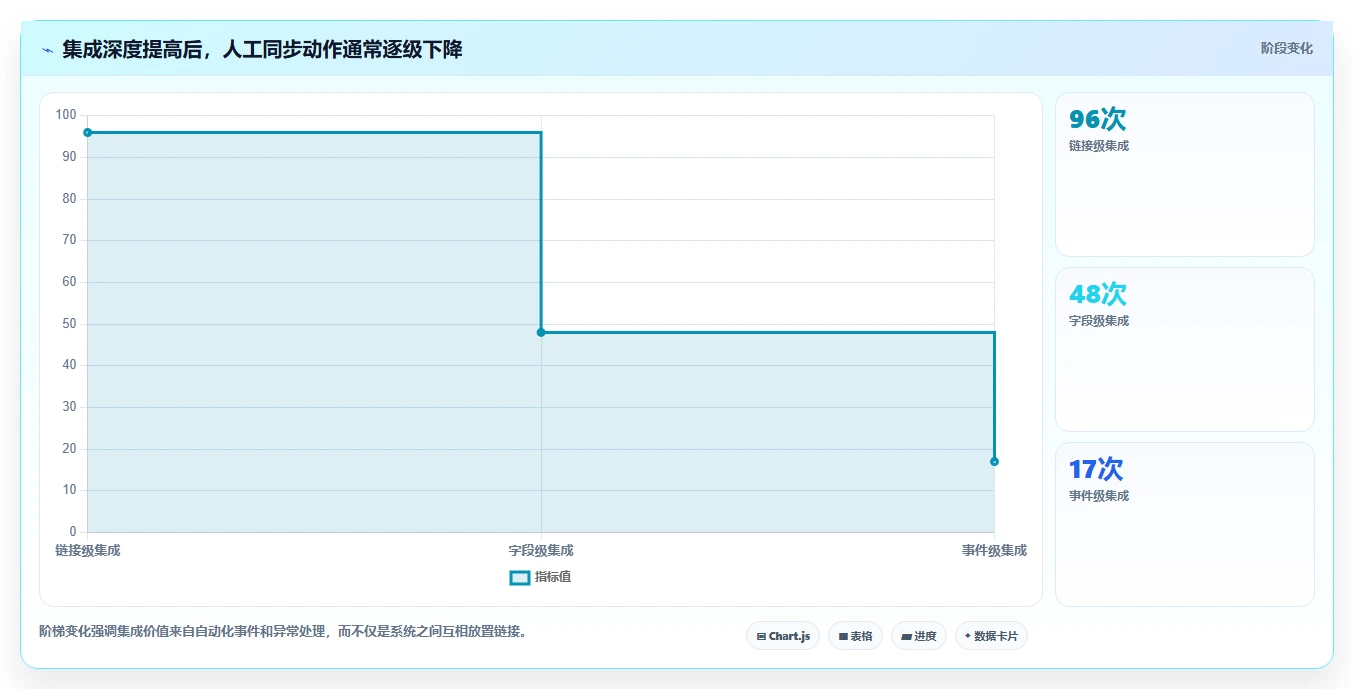Open the 48次 字段级集成 stat card
This screenshot has width=1354, height=689.
(x=1185, y=350)
